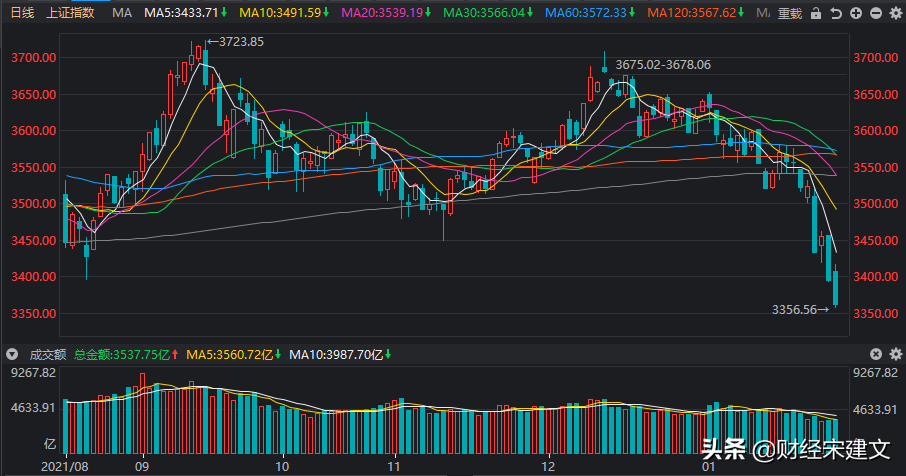
Task: Open the 成交额 indicator dropdown arrow
Action: (x=12, y=354)
